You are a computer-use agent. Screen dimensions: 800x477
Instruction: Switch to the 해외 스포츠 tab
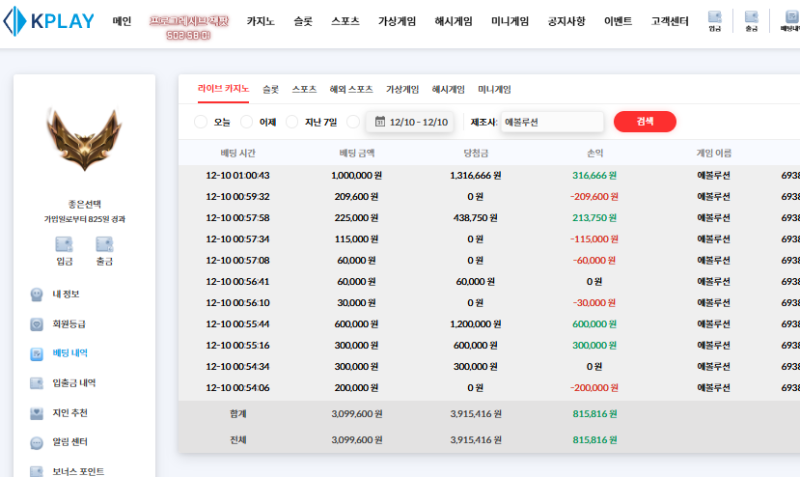coord(351,89)
